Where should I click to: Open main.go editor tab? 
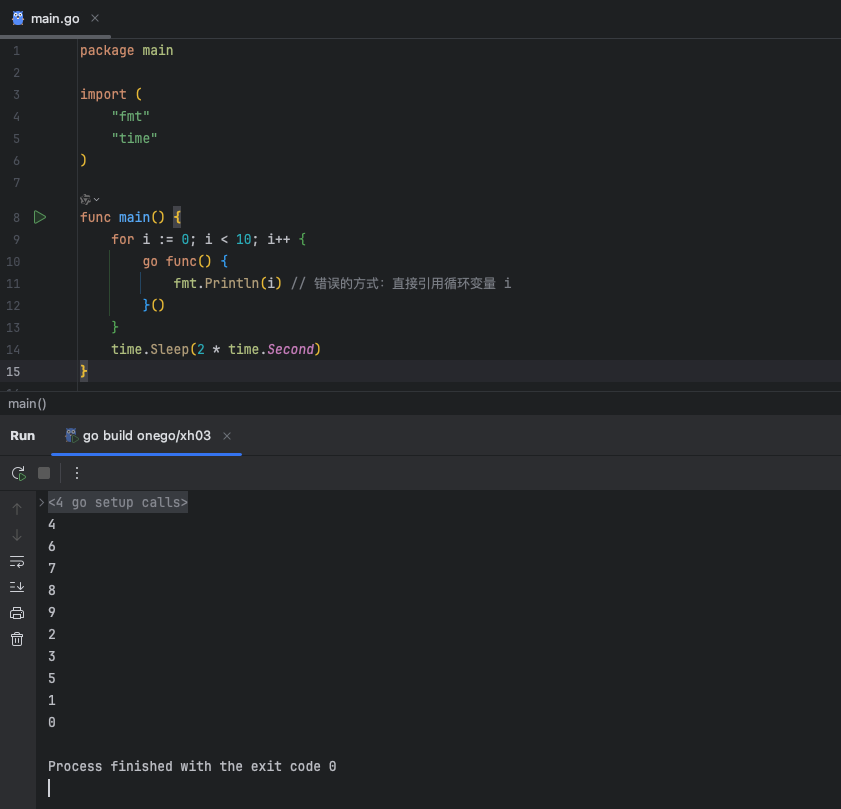pos(55,19)
